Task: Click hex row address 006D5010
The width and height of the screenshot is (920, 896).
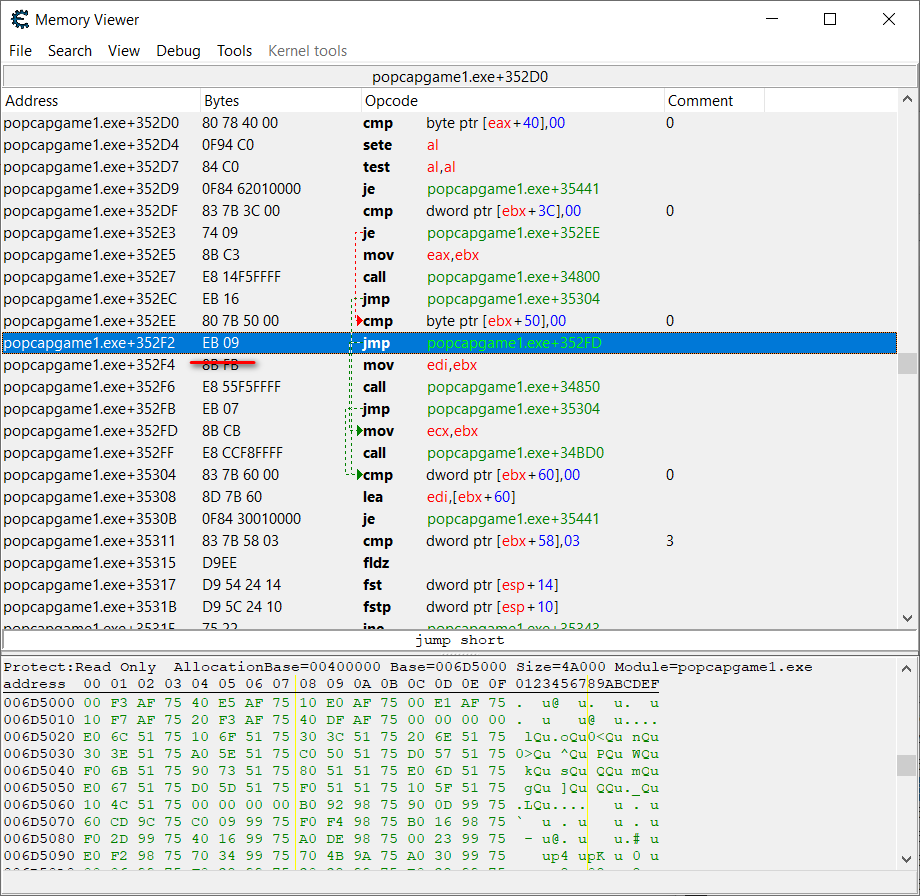Action: coord(39,720)
